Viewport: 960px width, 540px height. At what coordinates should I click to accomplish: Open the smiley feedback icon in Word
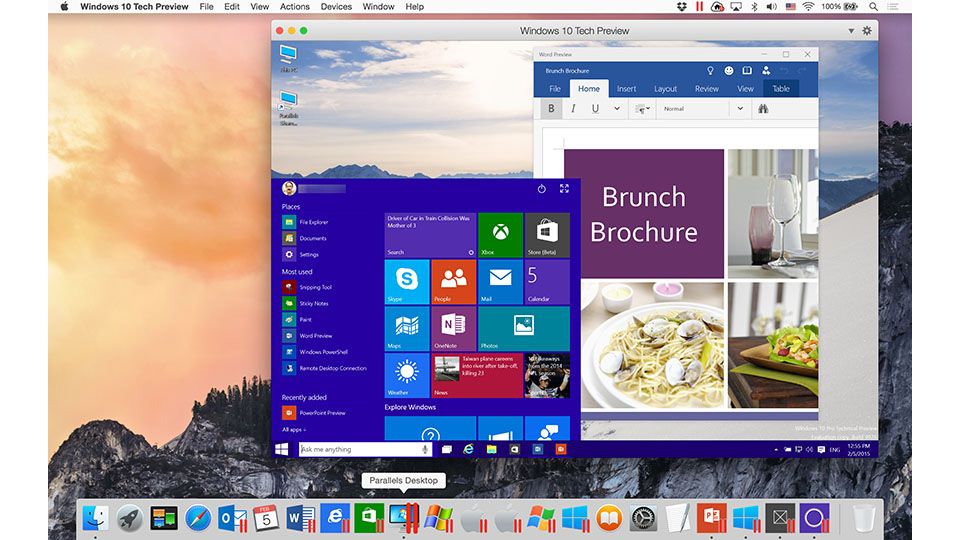728,71
